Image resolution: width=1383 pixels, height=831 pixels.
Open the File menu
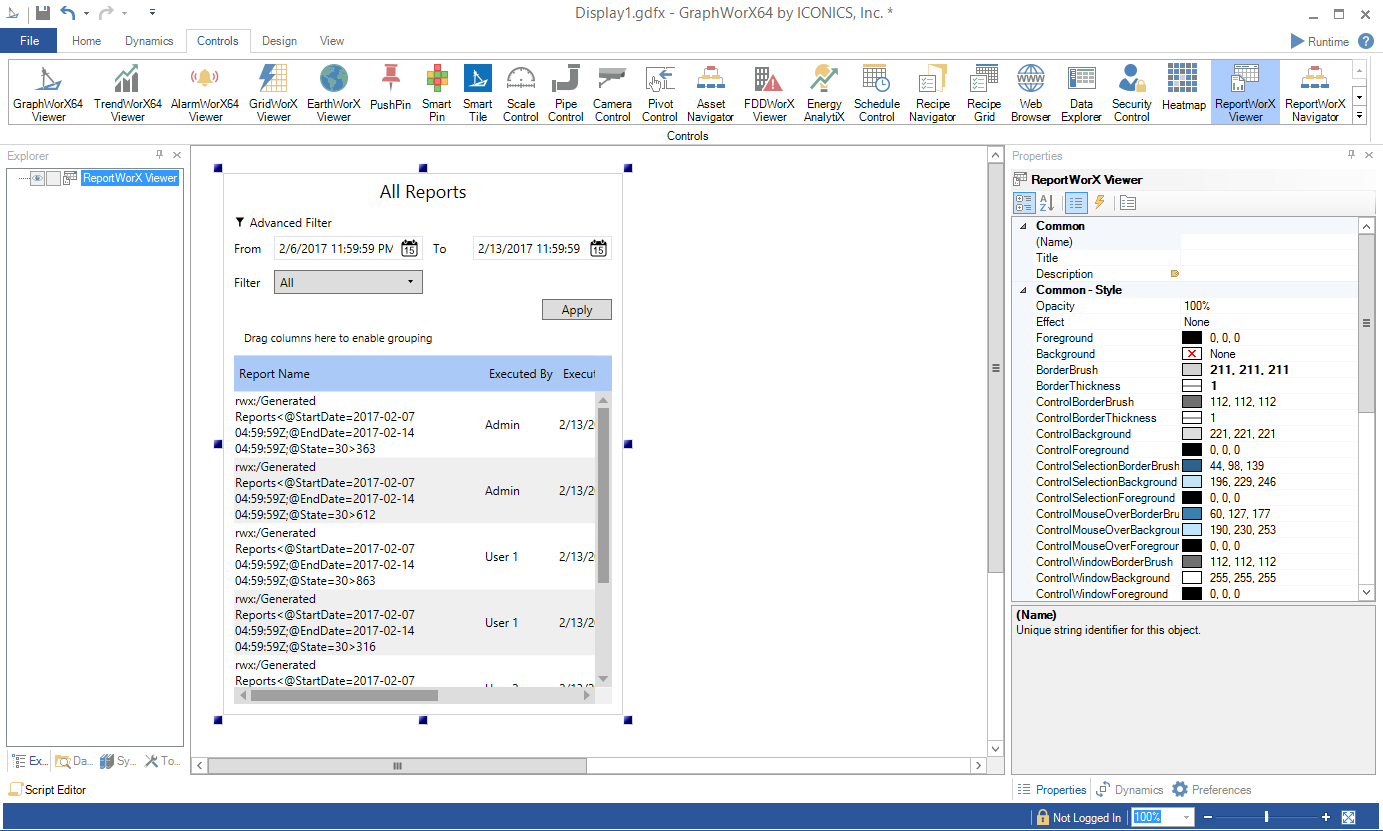point(29,41)
